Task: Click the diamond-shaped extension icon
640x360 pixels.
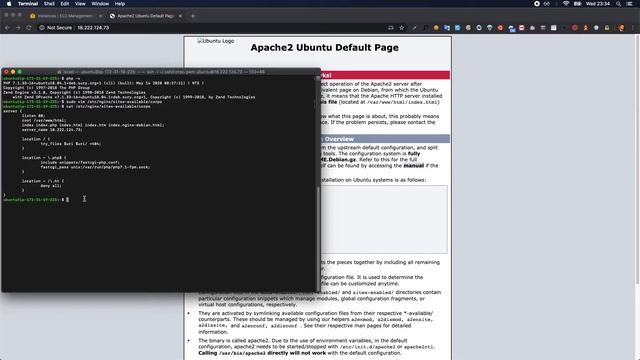Action: [490, 28]
